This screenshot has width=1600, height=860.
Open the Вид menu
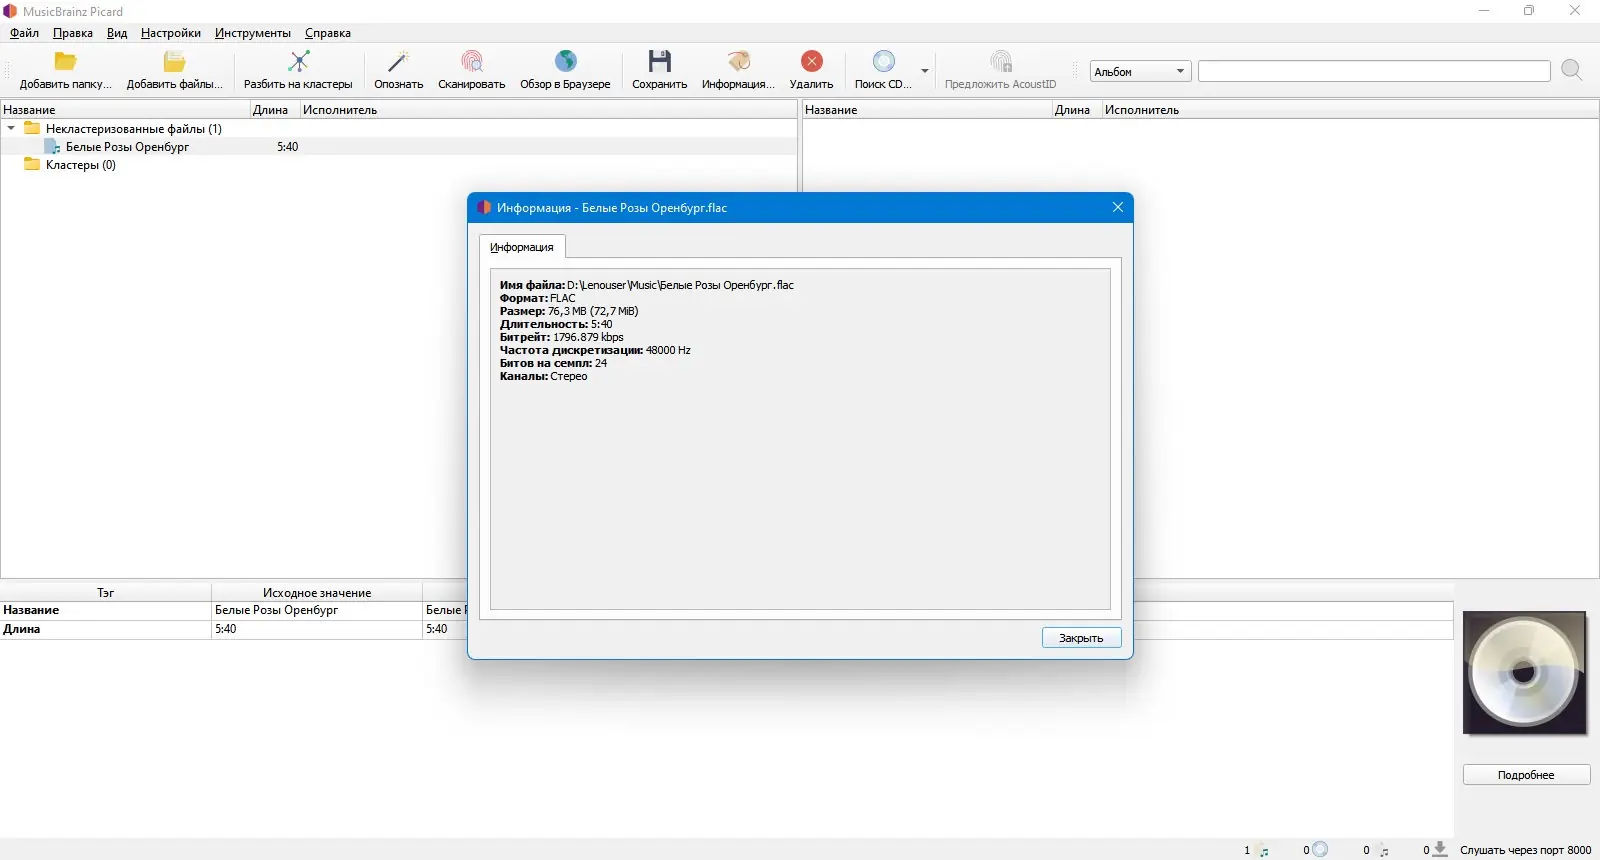(117, 33)
